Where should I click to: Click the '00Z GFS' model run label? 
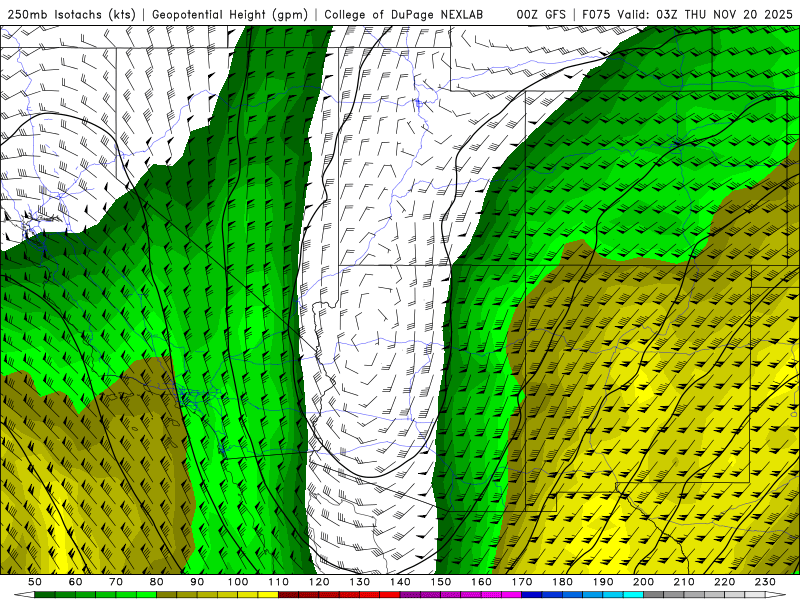tap(541, 14)
